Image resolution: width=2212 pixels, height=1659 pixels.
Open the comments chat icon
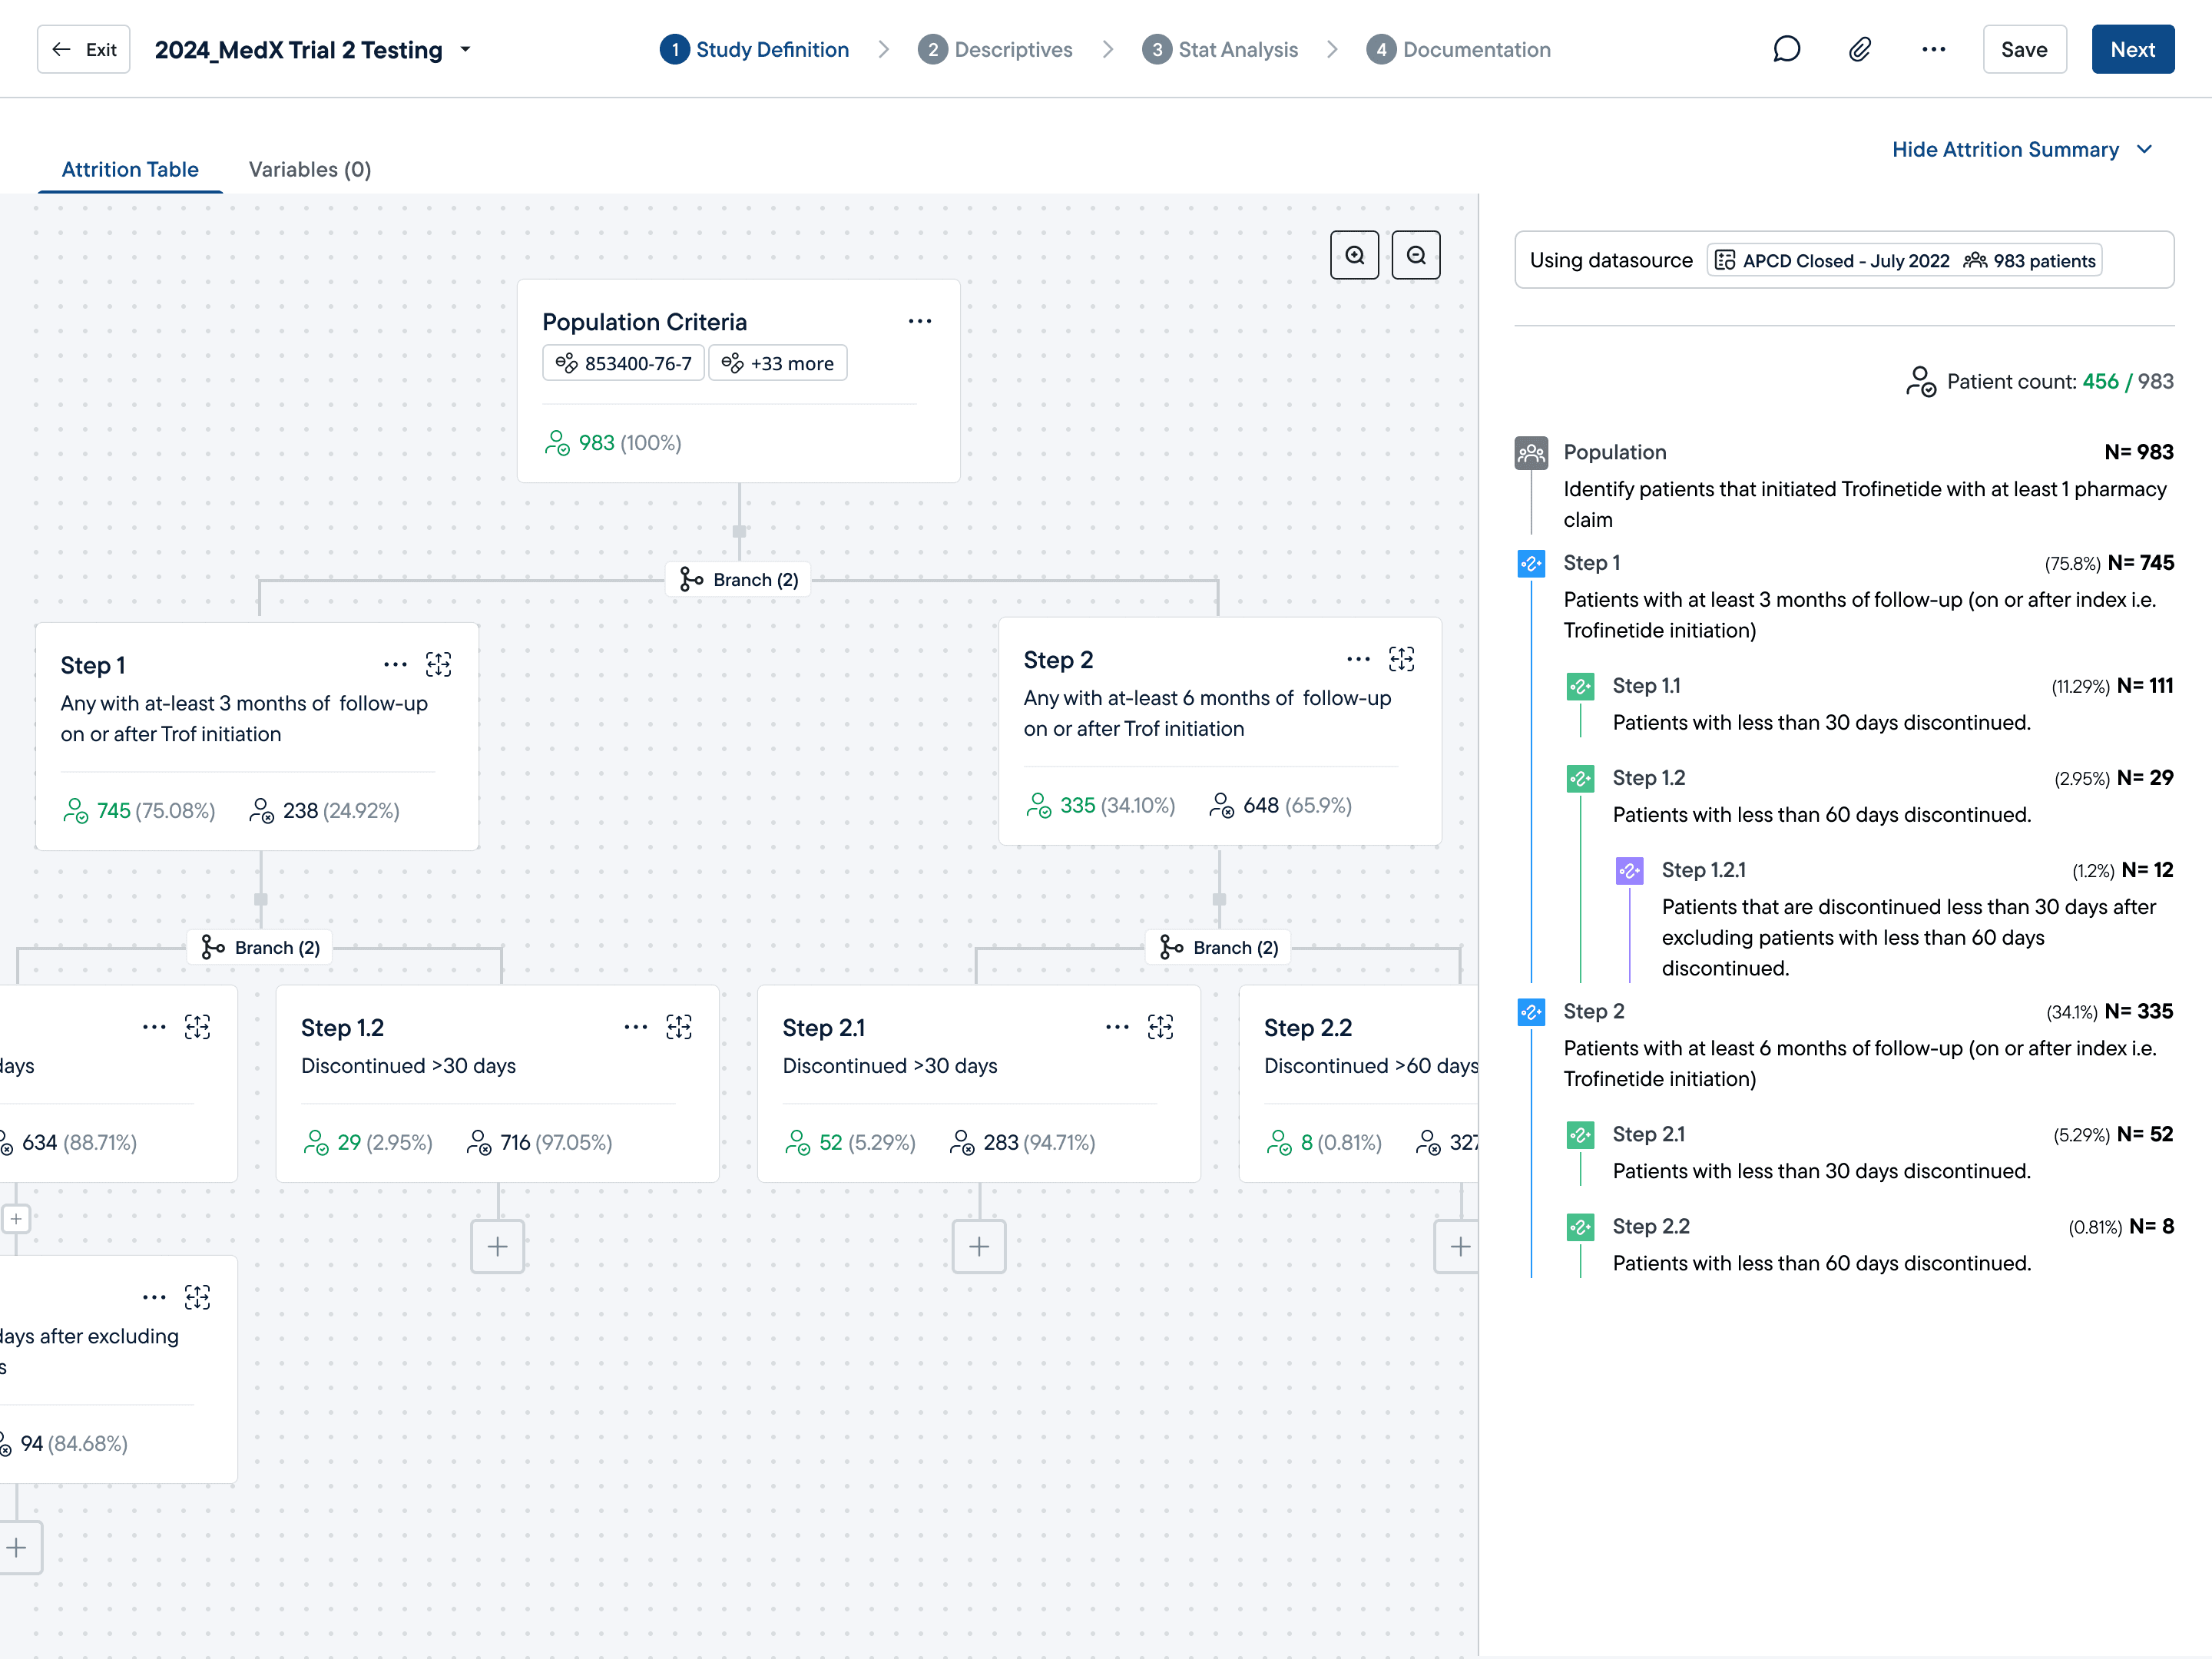pos(1786,49)
